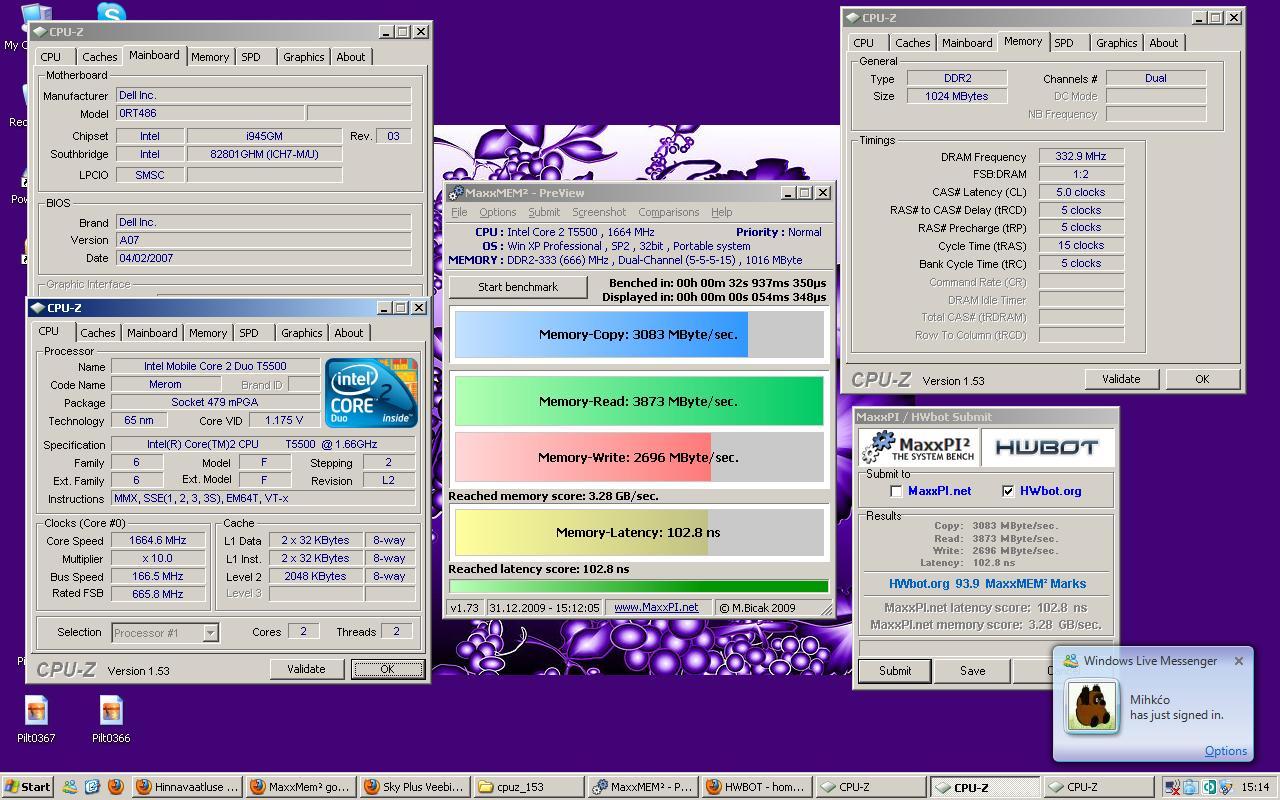Click Start benchmark button
The image size is (1280, 800).
coord(518,287)
